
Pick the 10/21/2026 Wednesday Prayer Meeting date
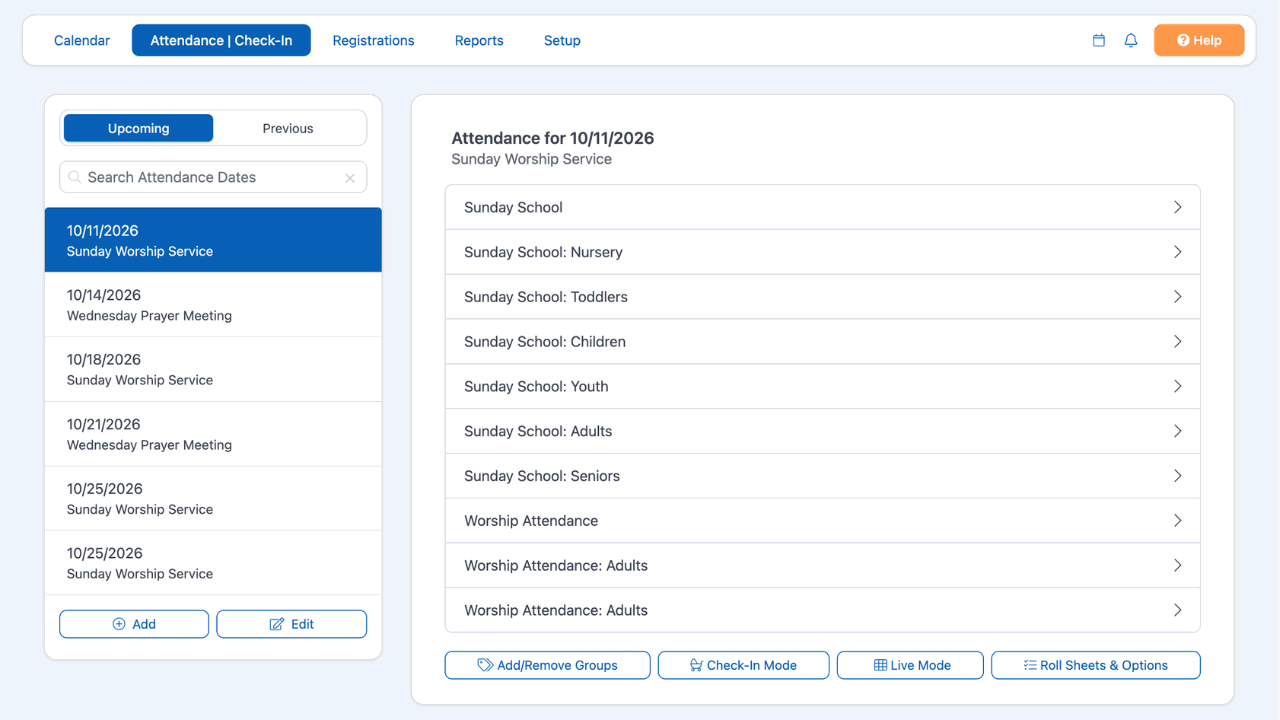click(213, 434)
